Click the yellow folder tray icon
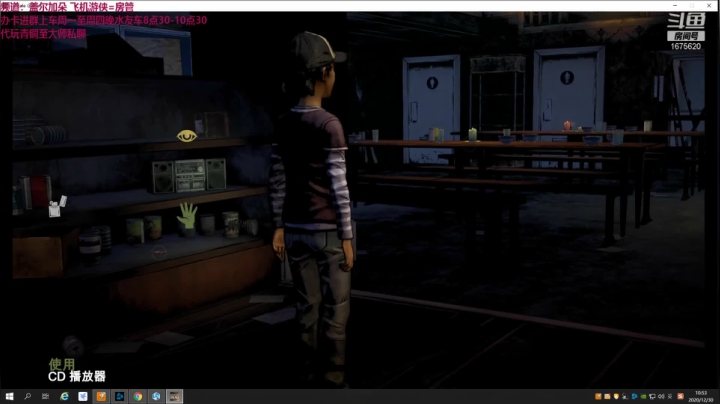 pyautogui.click(x=607, y=396)
